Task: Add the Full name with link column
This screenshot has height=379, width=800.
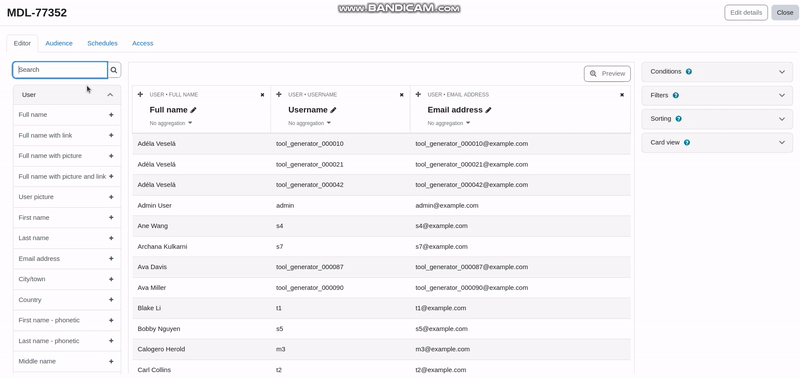Action: tap(111, 135)
